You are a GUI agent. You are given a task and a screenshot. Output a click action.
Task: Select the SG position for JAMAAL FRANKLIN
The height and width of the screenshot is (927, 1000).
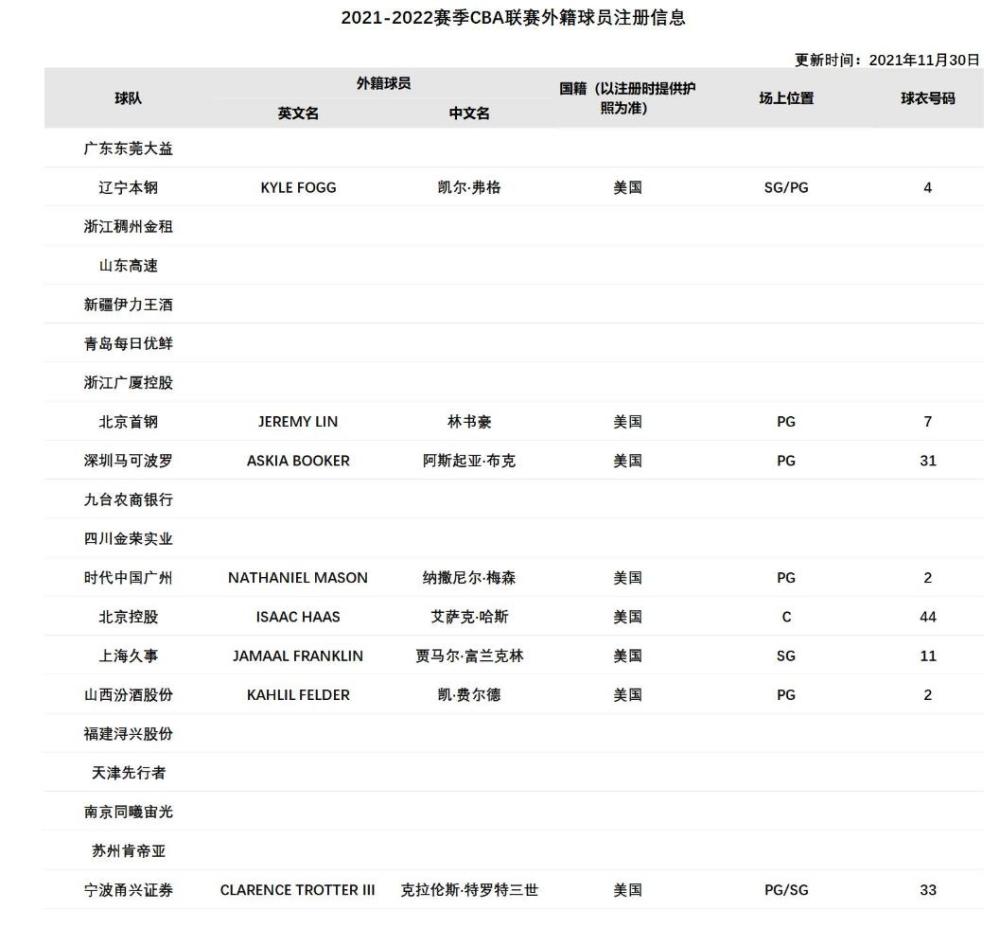[786, 655]
